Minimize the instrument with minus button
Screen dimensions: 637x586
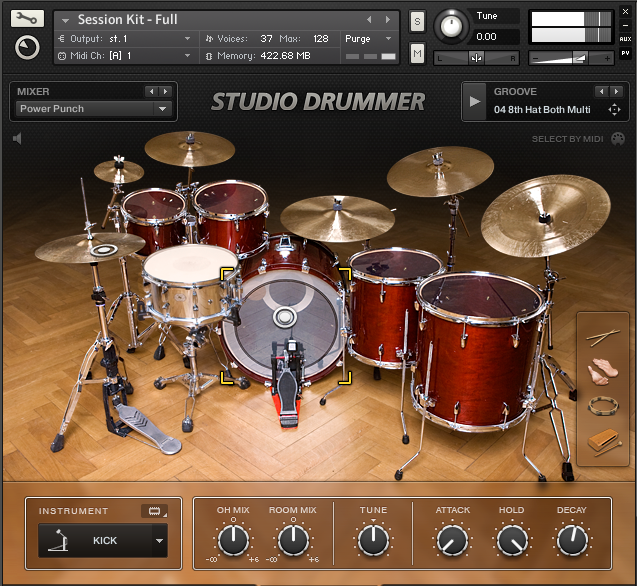point(625,25)
